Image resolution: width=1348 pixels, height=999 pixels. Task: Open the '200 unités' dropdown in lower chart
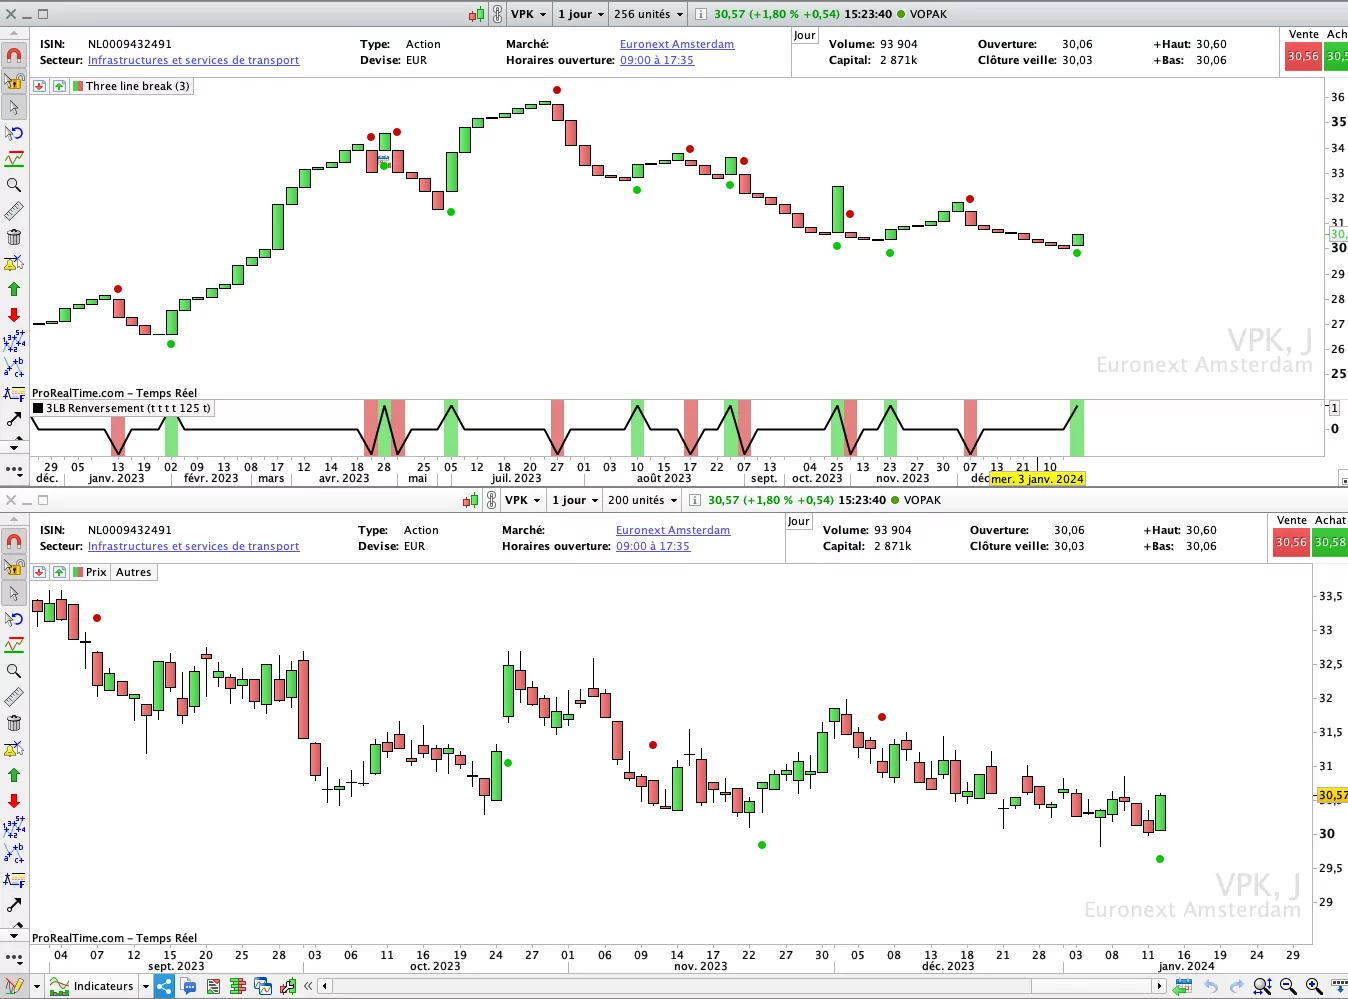coord(643,500)
